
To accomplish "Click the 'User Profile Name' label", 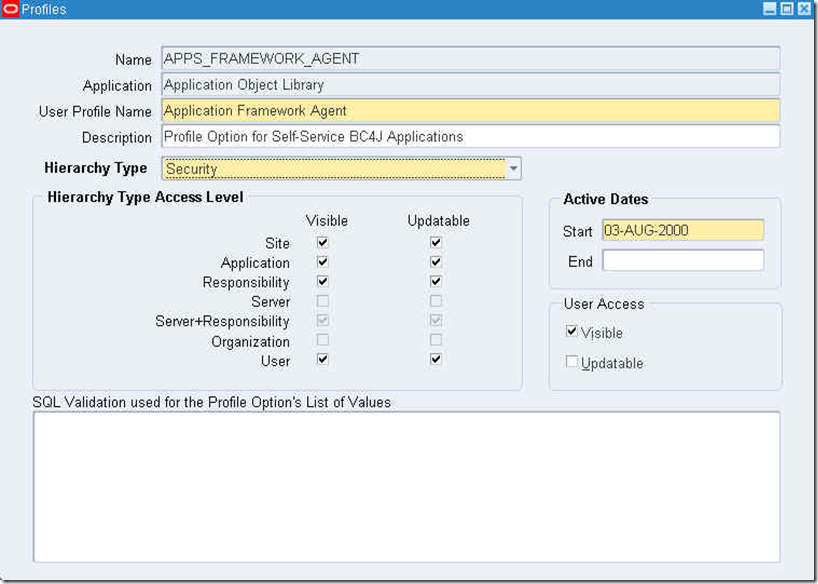I will pos(95,111).
